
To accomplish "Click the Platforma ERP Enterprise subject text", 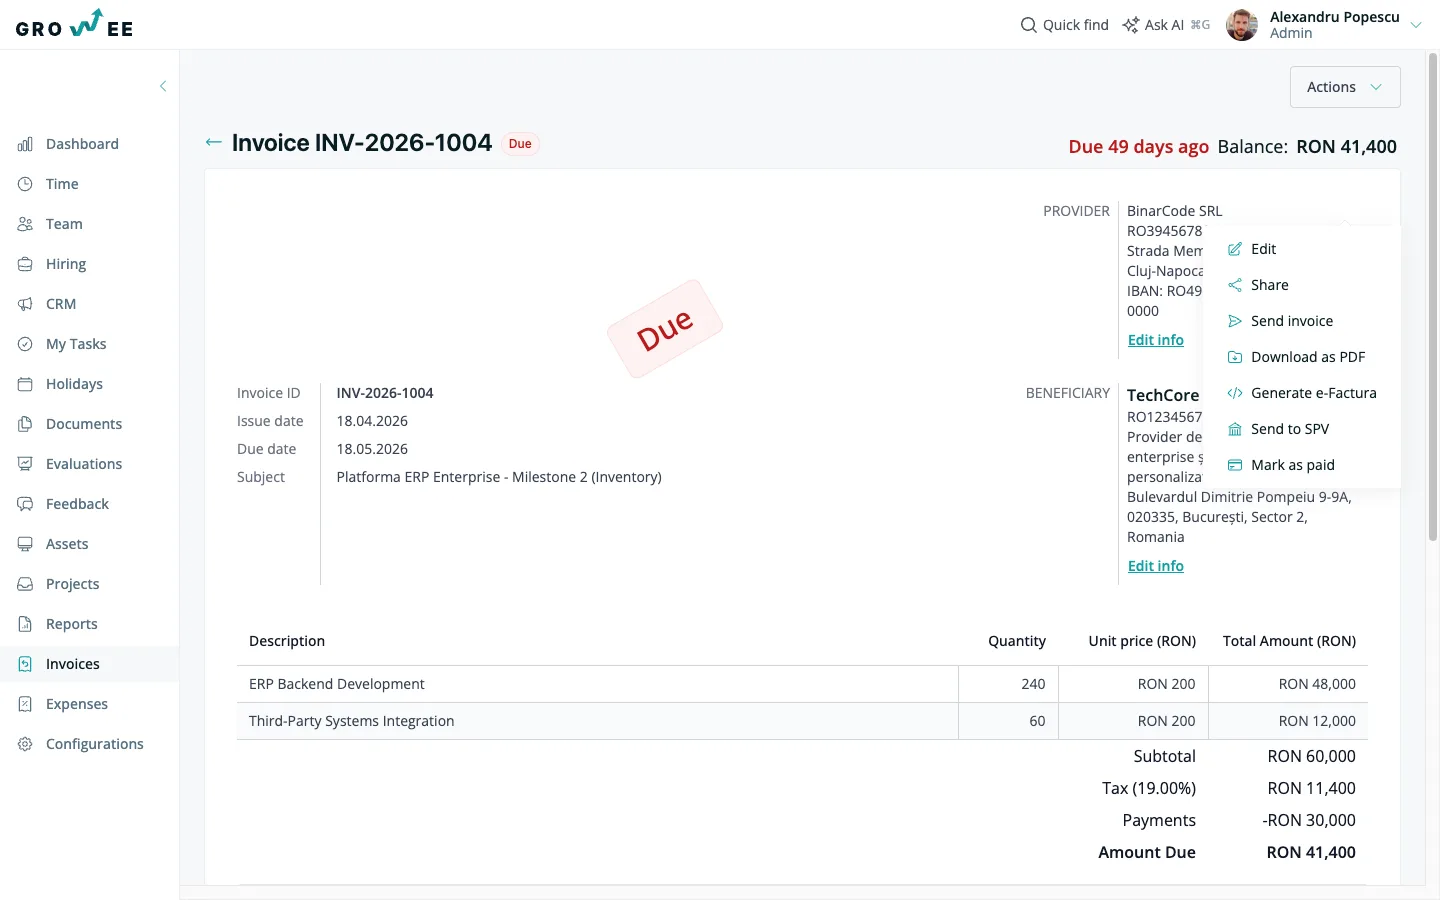I will click(499, 477).
